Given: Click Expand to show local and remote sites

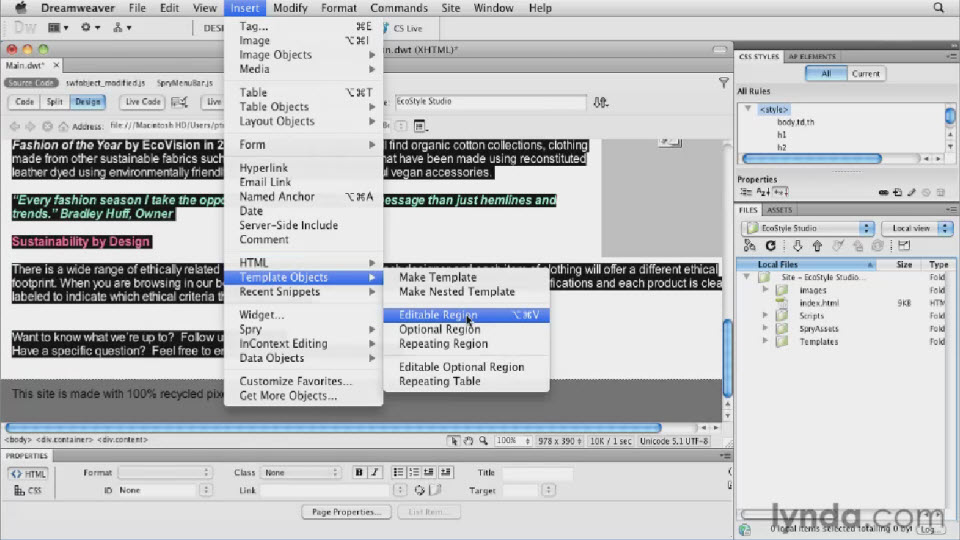Looking at the screenshot, I should tap(904, 246).
